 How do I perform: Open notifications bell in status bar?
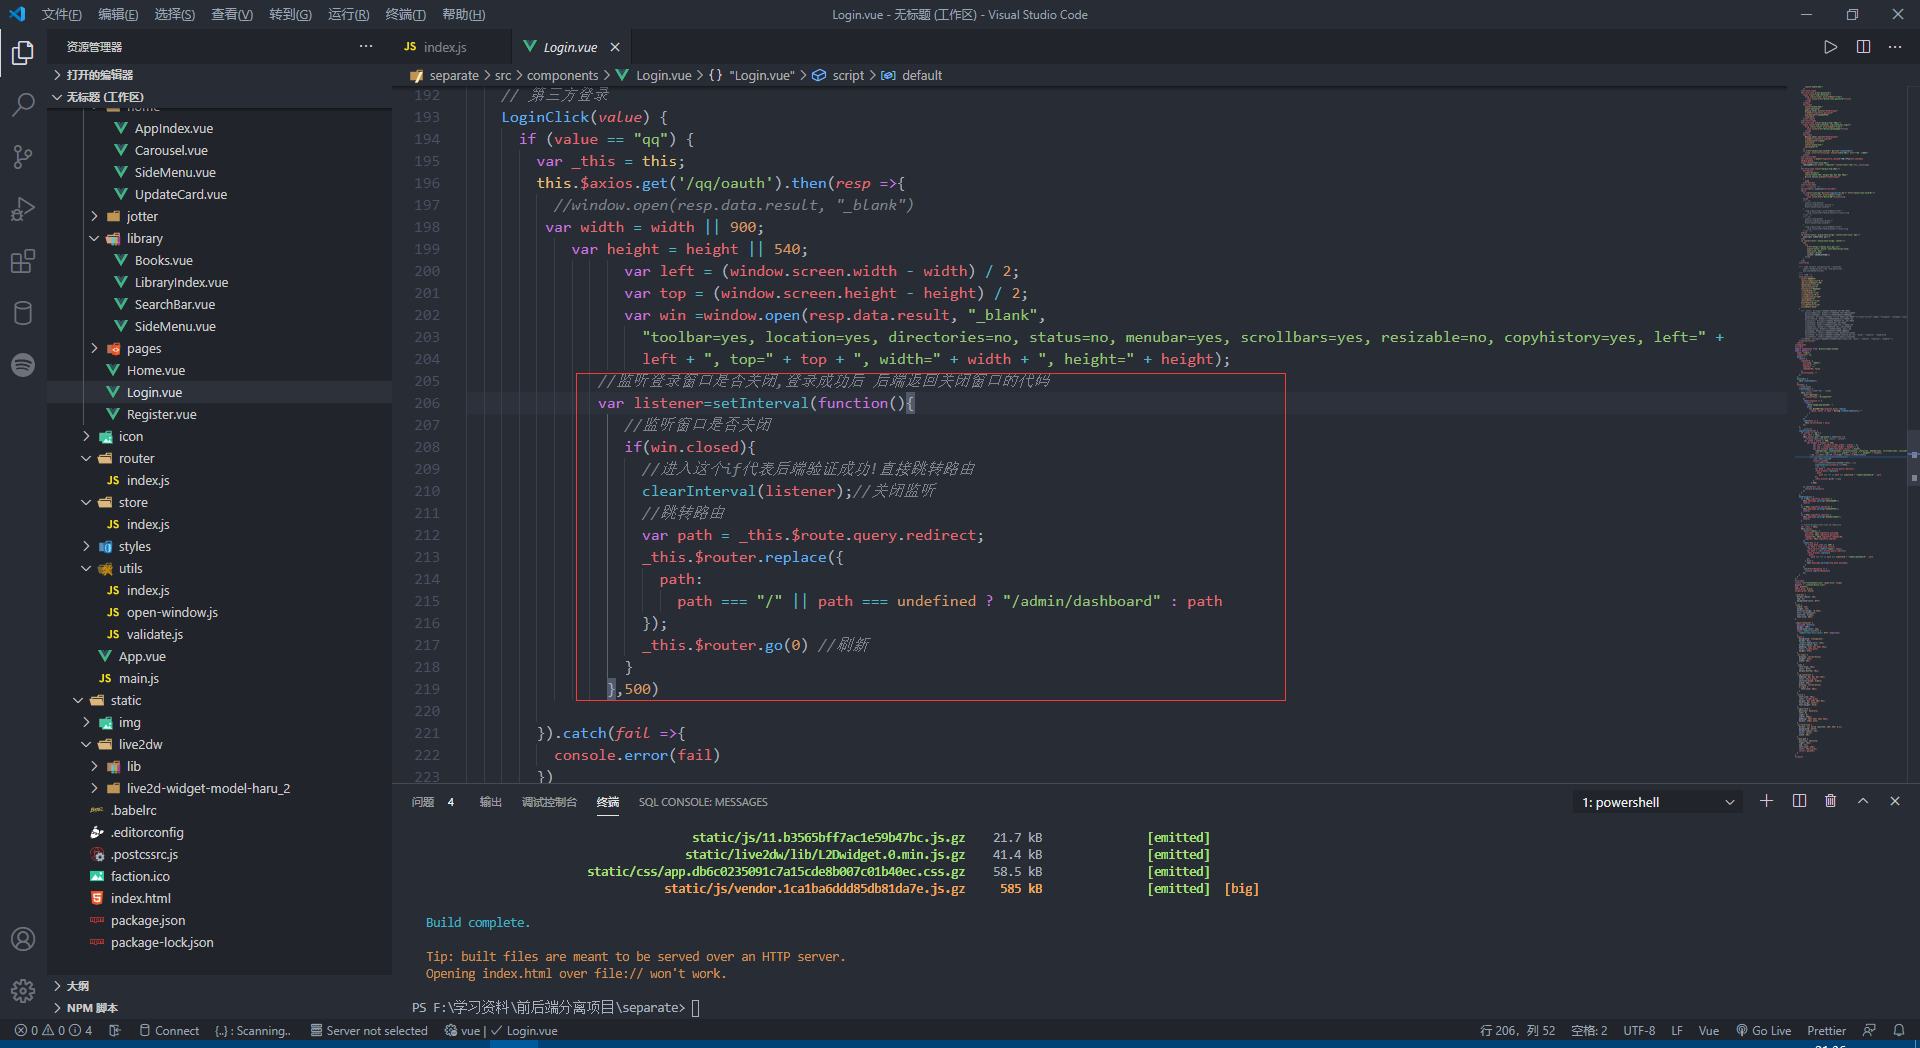[1899, 1030]
